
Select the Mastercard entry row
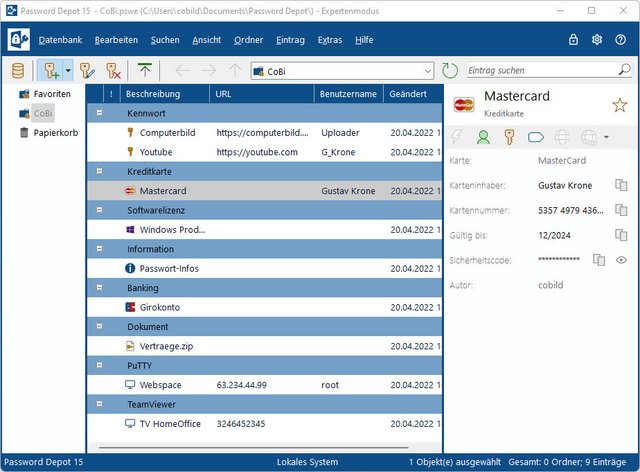[264, 191]
